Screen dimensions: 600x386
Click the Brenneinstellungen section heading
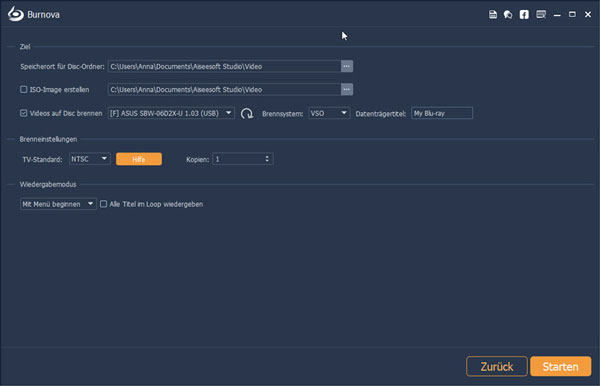tap(48, 139)
